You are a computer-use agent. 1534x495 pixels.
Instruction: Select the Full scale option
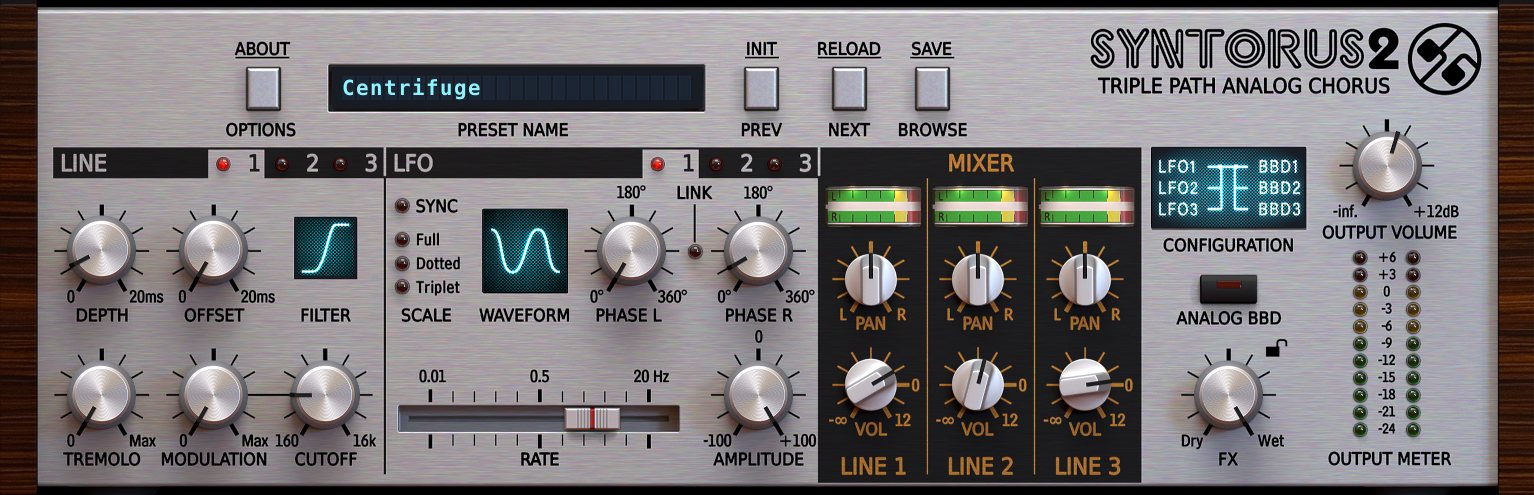403,240
